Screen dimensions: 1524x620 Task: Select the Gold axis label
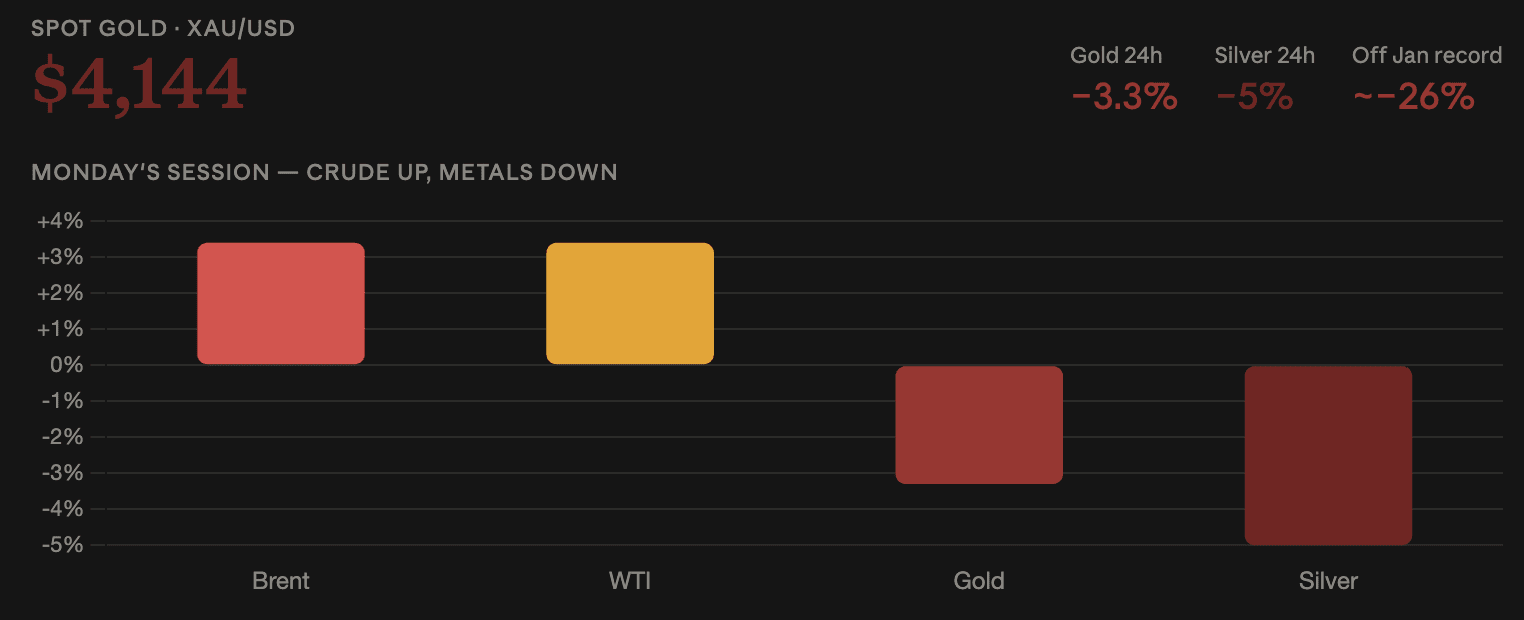(979, 581)
